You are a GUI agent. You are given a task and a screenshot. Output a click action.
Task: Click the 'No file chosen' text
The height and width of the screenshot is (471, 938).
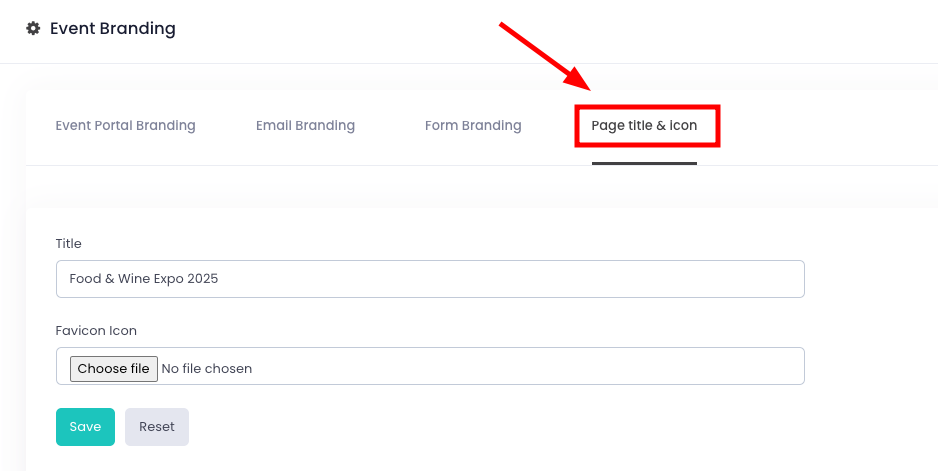(207, 369)
